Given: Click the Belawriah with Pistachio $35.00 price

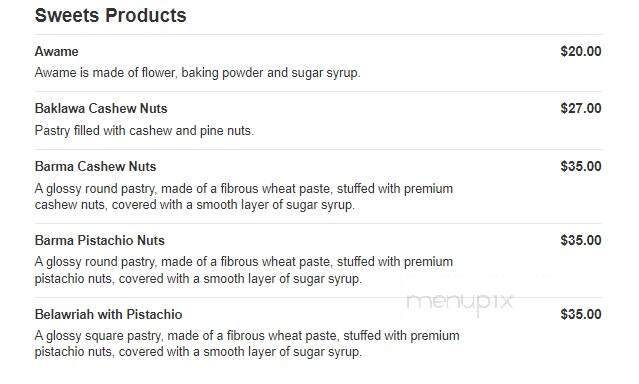Looking at the screenshot, I should click(x=581, y=314).
